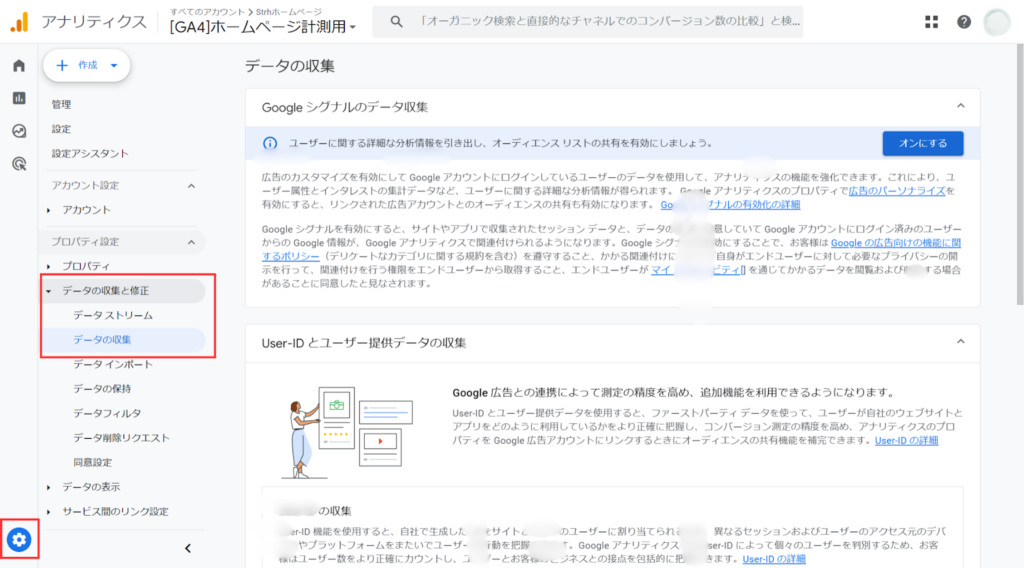1024x568 pixels.
Task: Expand the プロパティ tree item
Action: pyautogui.click(x=49, y=266)
